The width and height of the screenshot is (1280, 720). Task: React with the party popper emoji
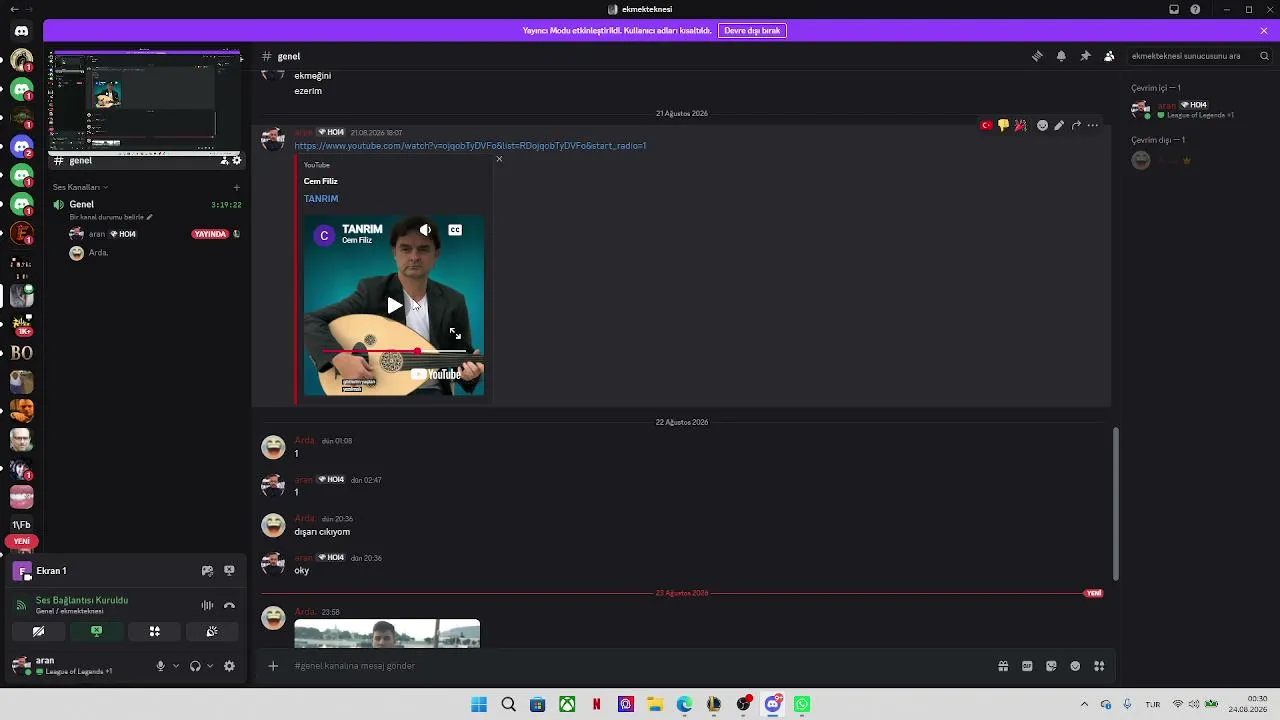(1020, 125)
